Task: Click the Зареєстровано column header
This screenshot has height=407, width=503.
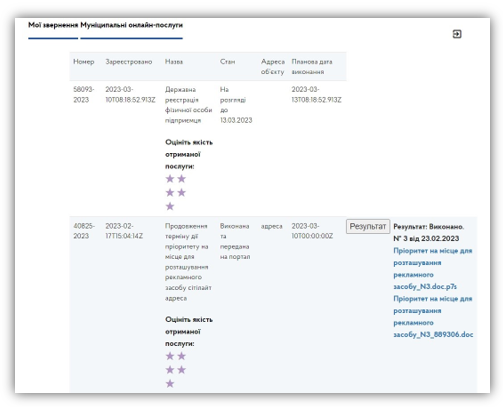Action: pyautogui.click(x=129, y=62)
